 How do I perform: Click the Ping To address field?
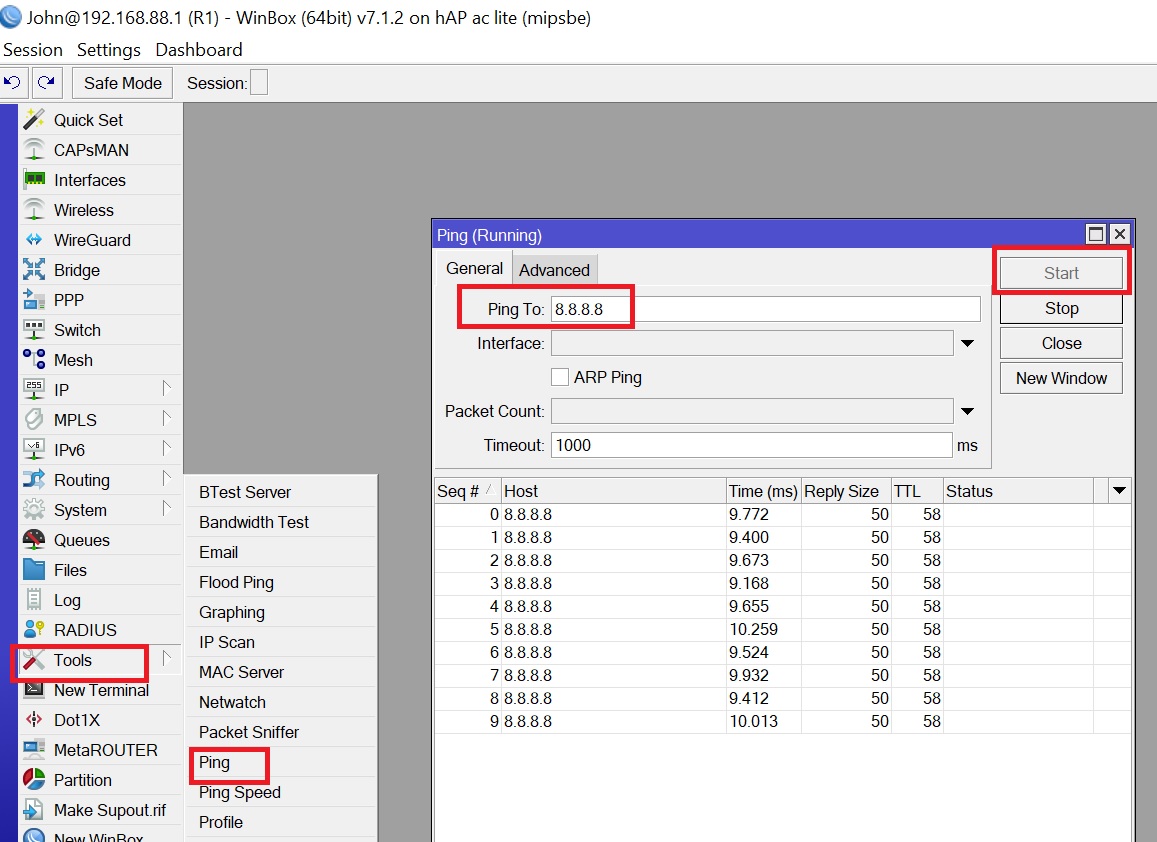pyautogui.click(x=765, y=309)
